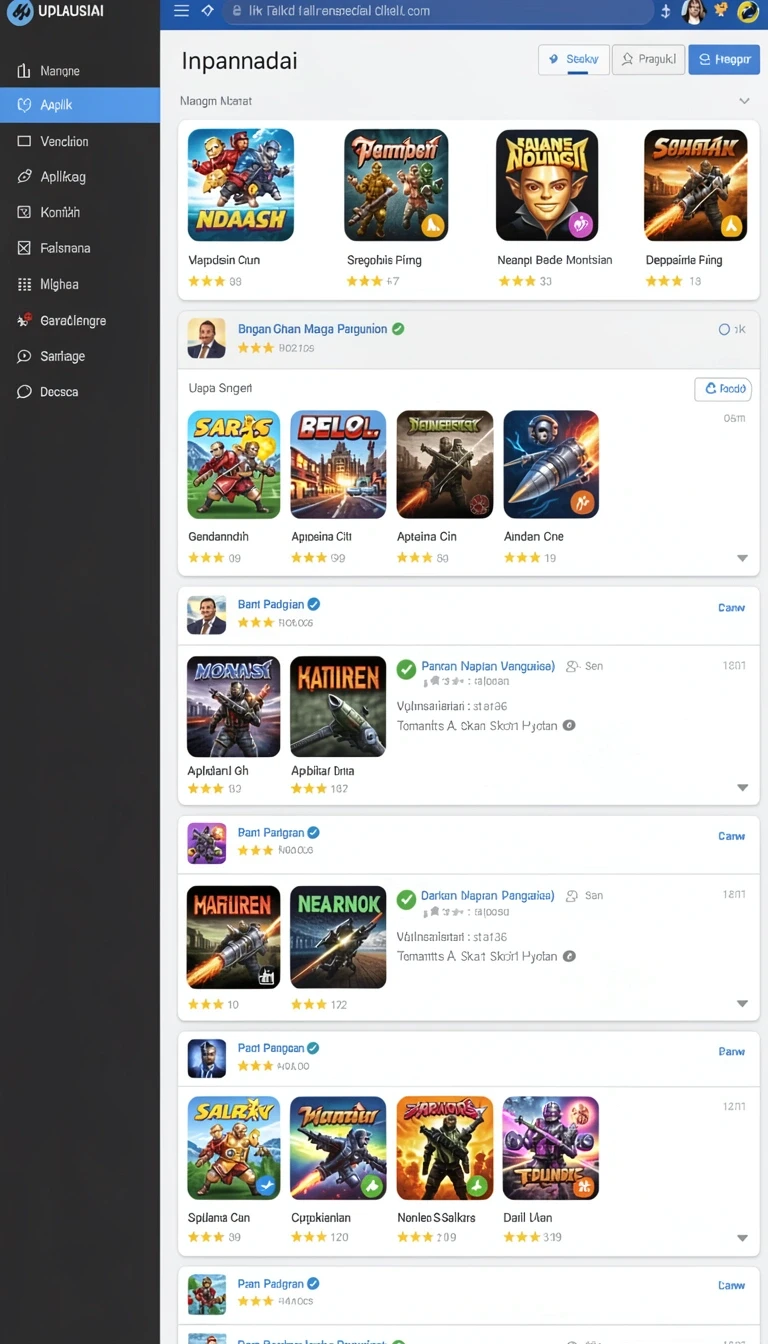Click the Seaky button
Screen dimensions: 768x1344
tap(573, 60)
